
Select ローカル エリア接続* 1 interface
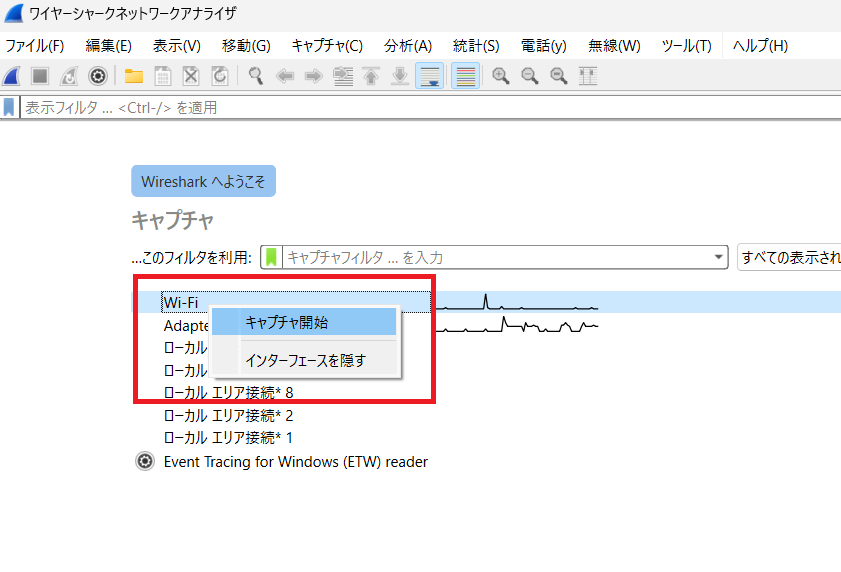(228, 438)
